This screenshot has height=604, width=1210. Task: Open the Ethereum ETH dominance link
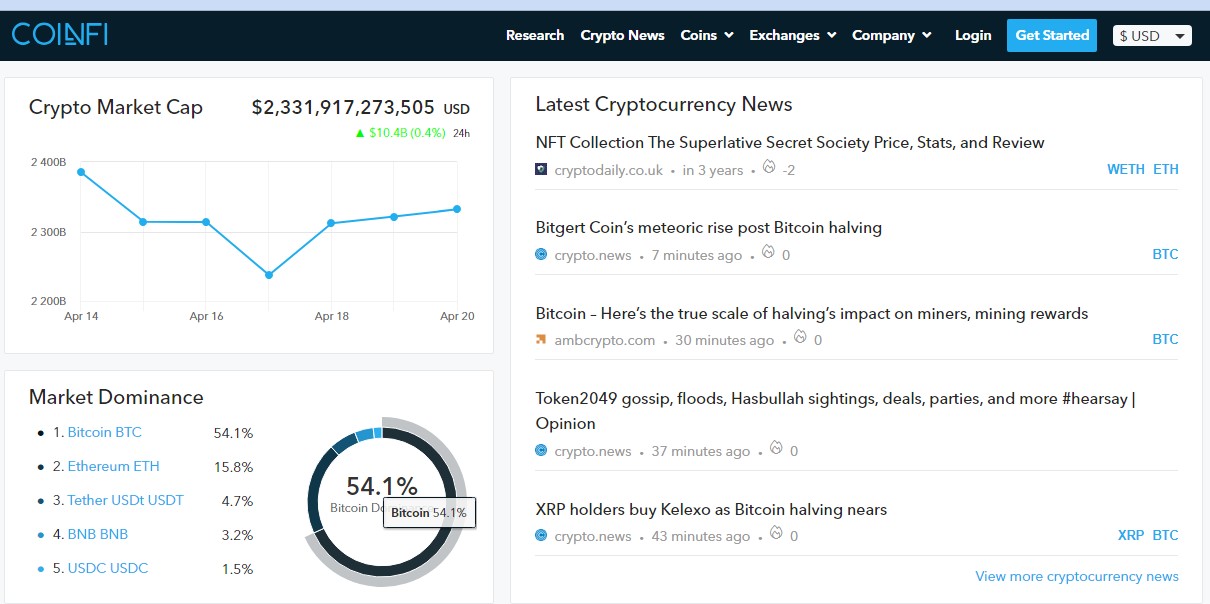(x=113, y=466)
